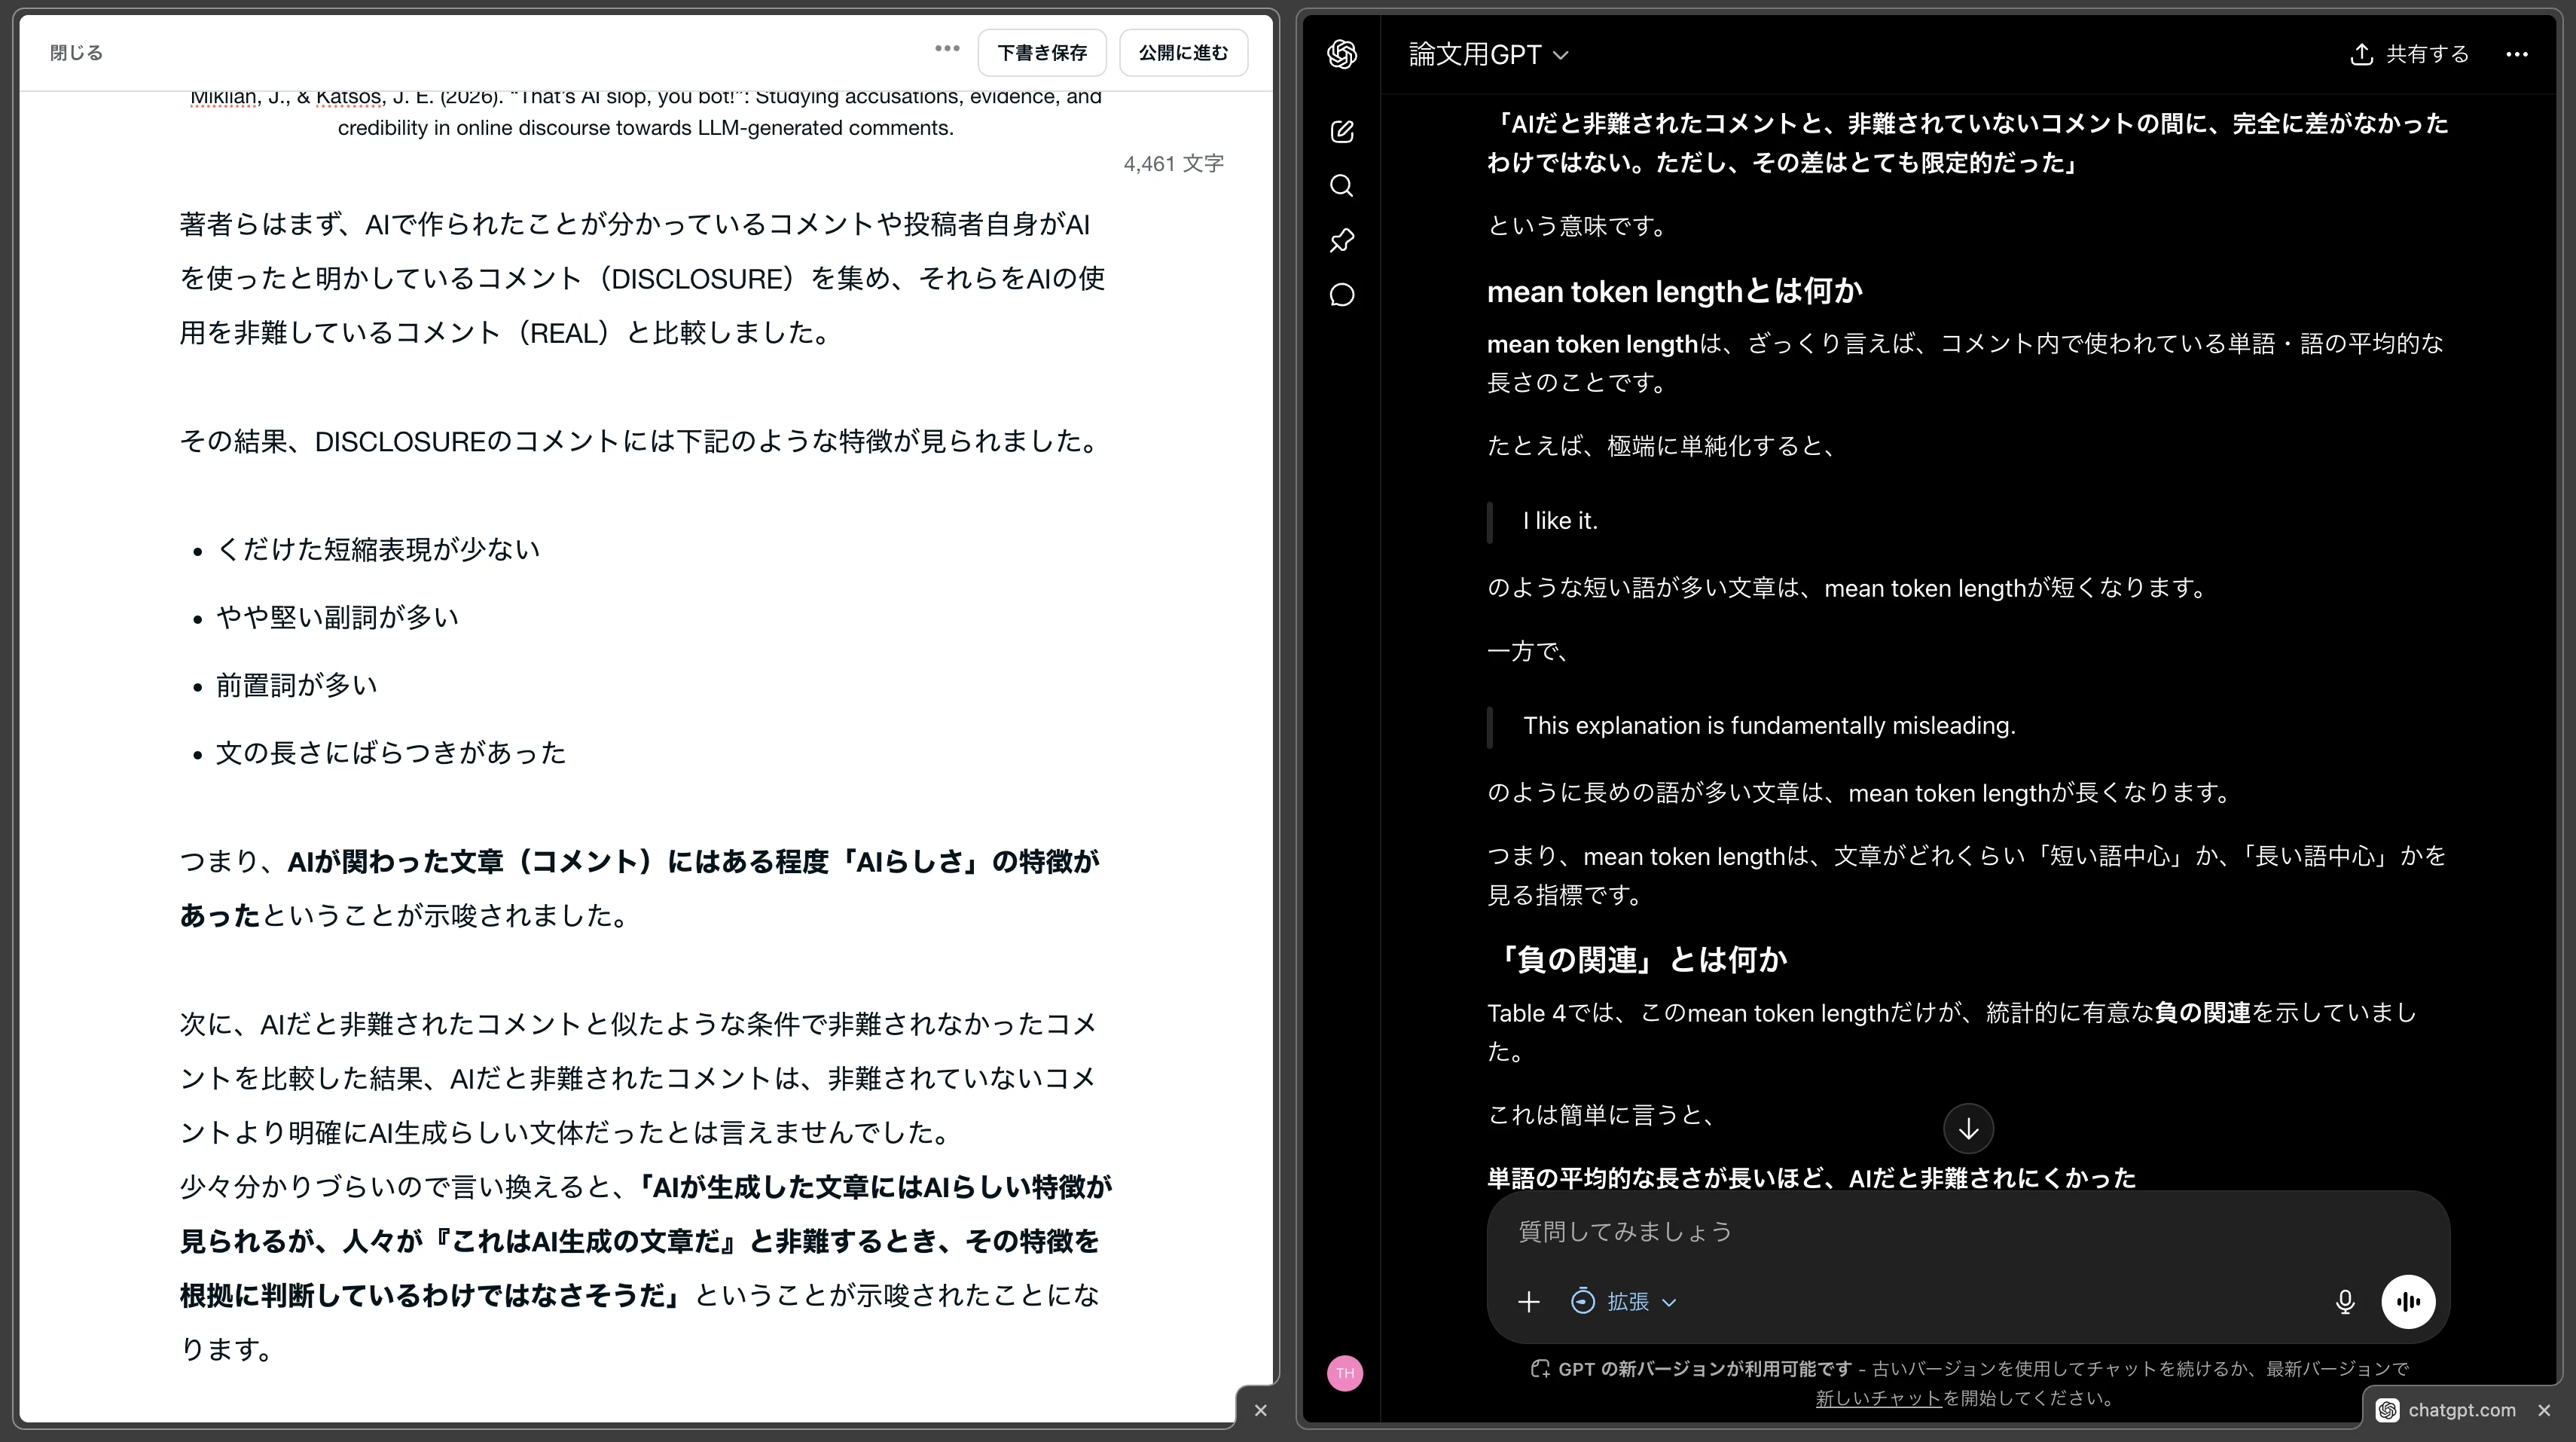
Task: Start voice mode waveform button
Action: coord(2408,1301)
